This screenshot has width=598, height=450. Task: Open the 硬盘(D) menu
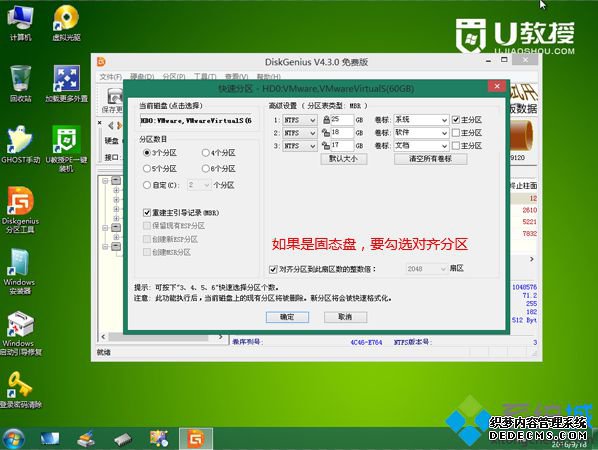click(x=141, y=77)
